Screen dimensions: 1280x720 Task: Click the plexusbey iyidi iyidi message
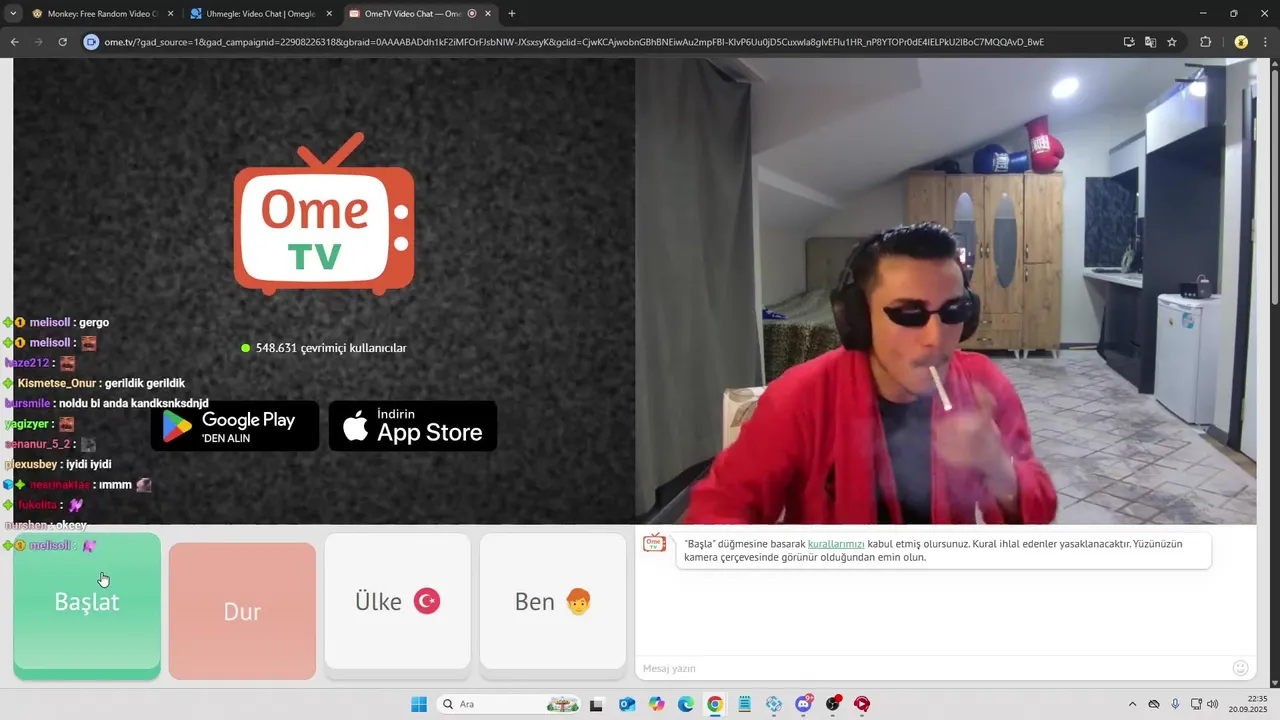point(58,464)
